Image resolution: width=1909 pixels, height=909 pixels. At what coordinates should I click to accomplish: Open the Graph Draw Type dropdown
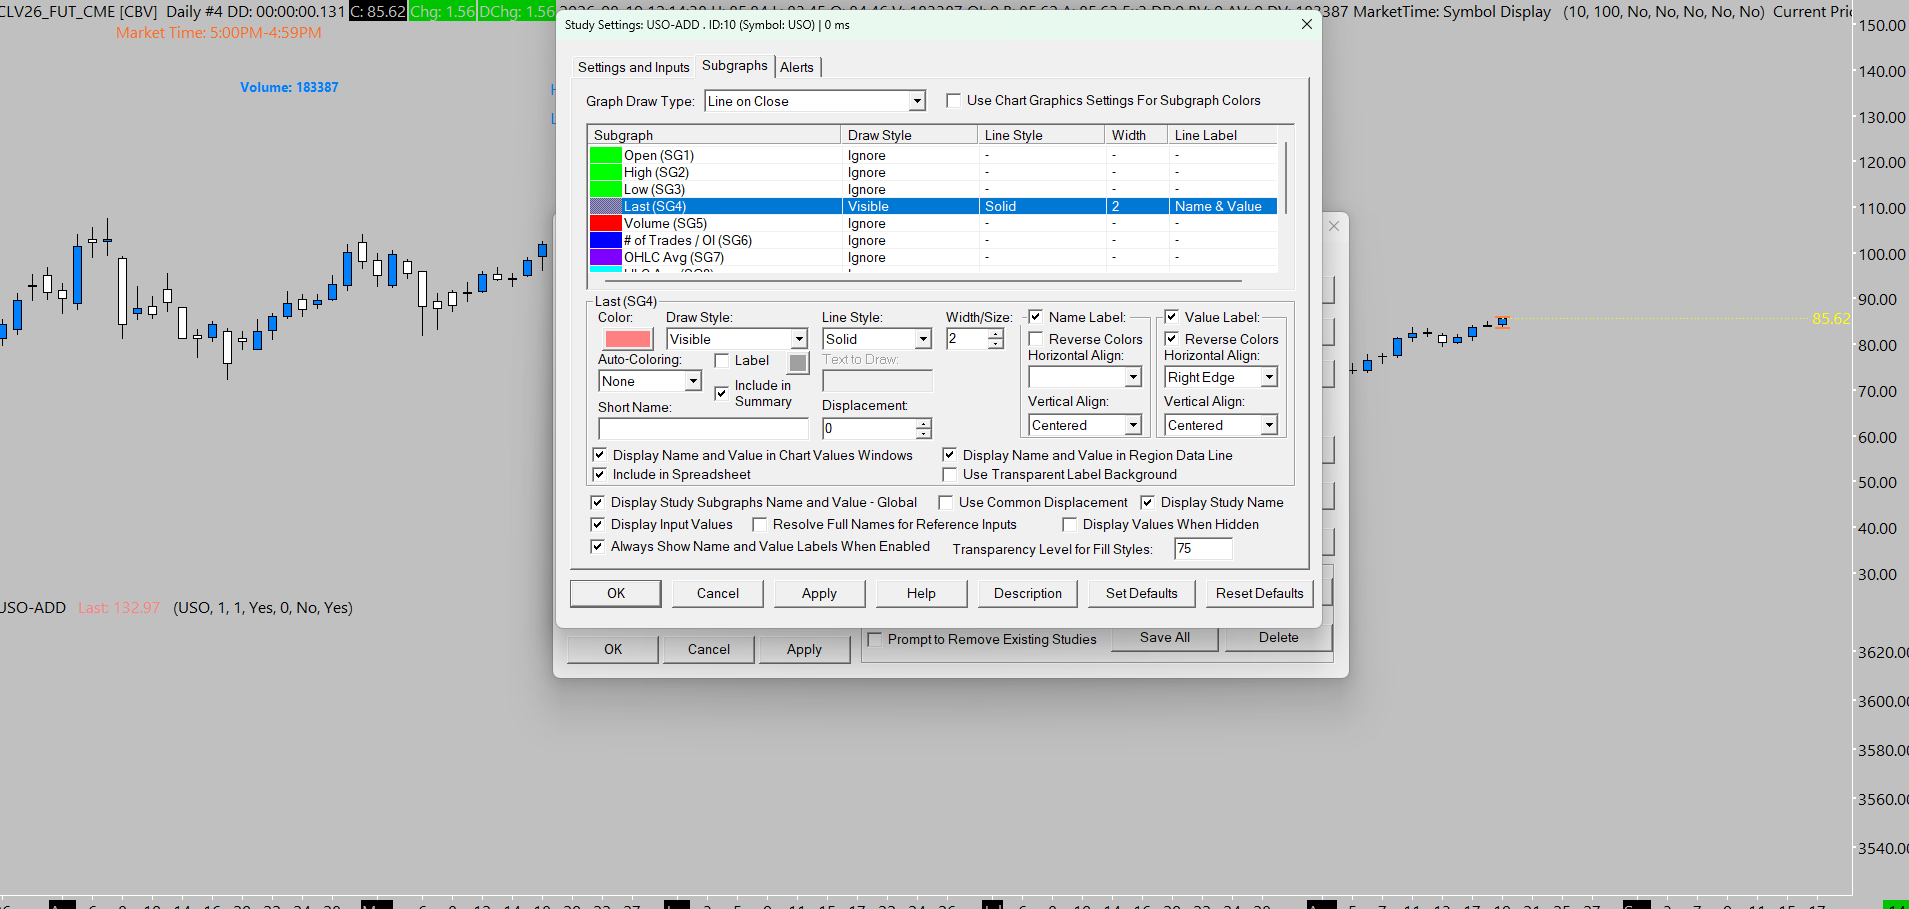click(x=917, y=101)
